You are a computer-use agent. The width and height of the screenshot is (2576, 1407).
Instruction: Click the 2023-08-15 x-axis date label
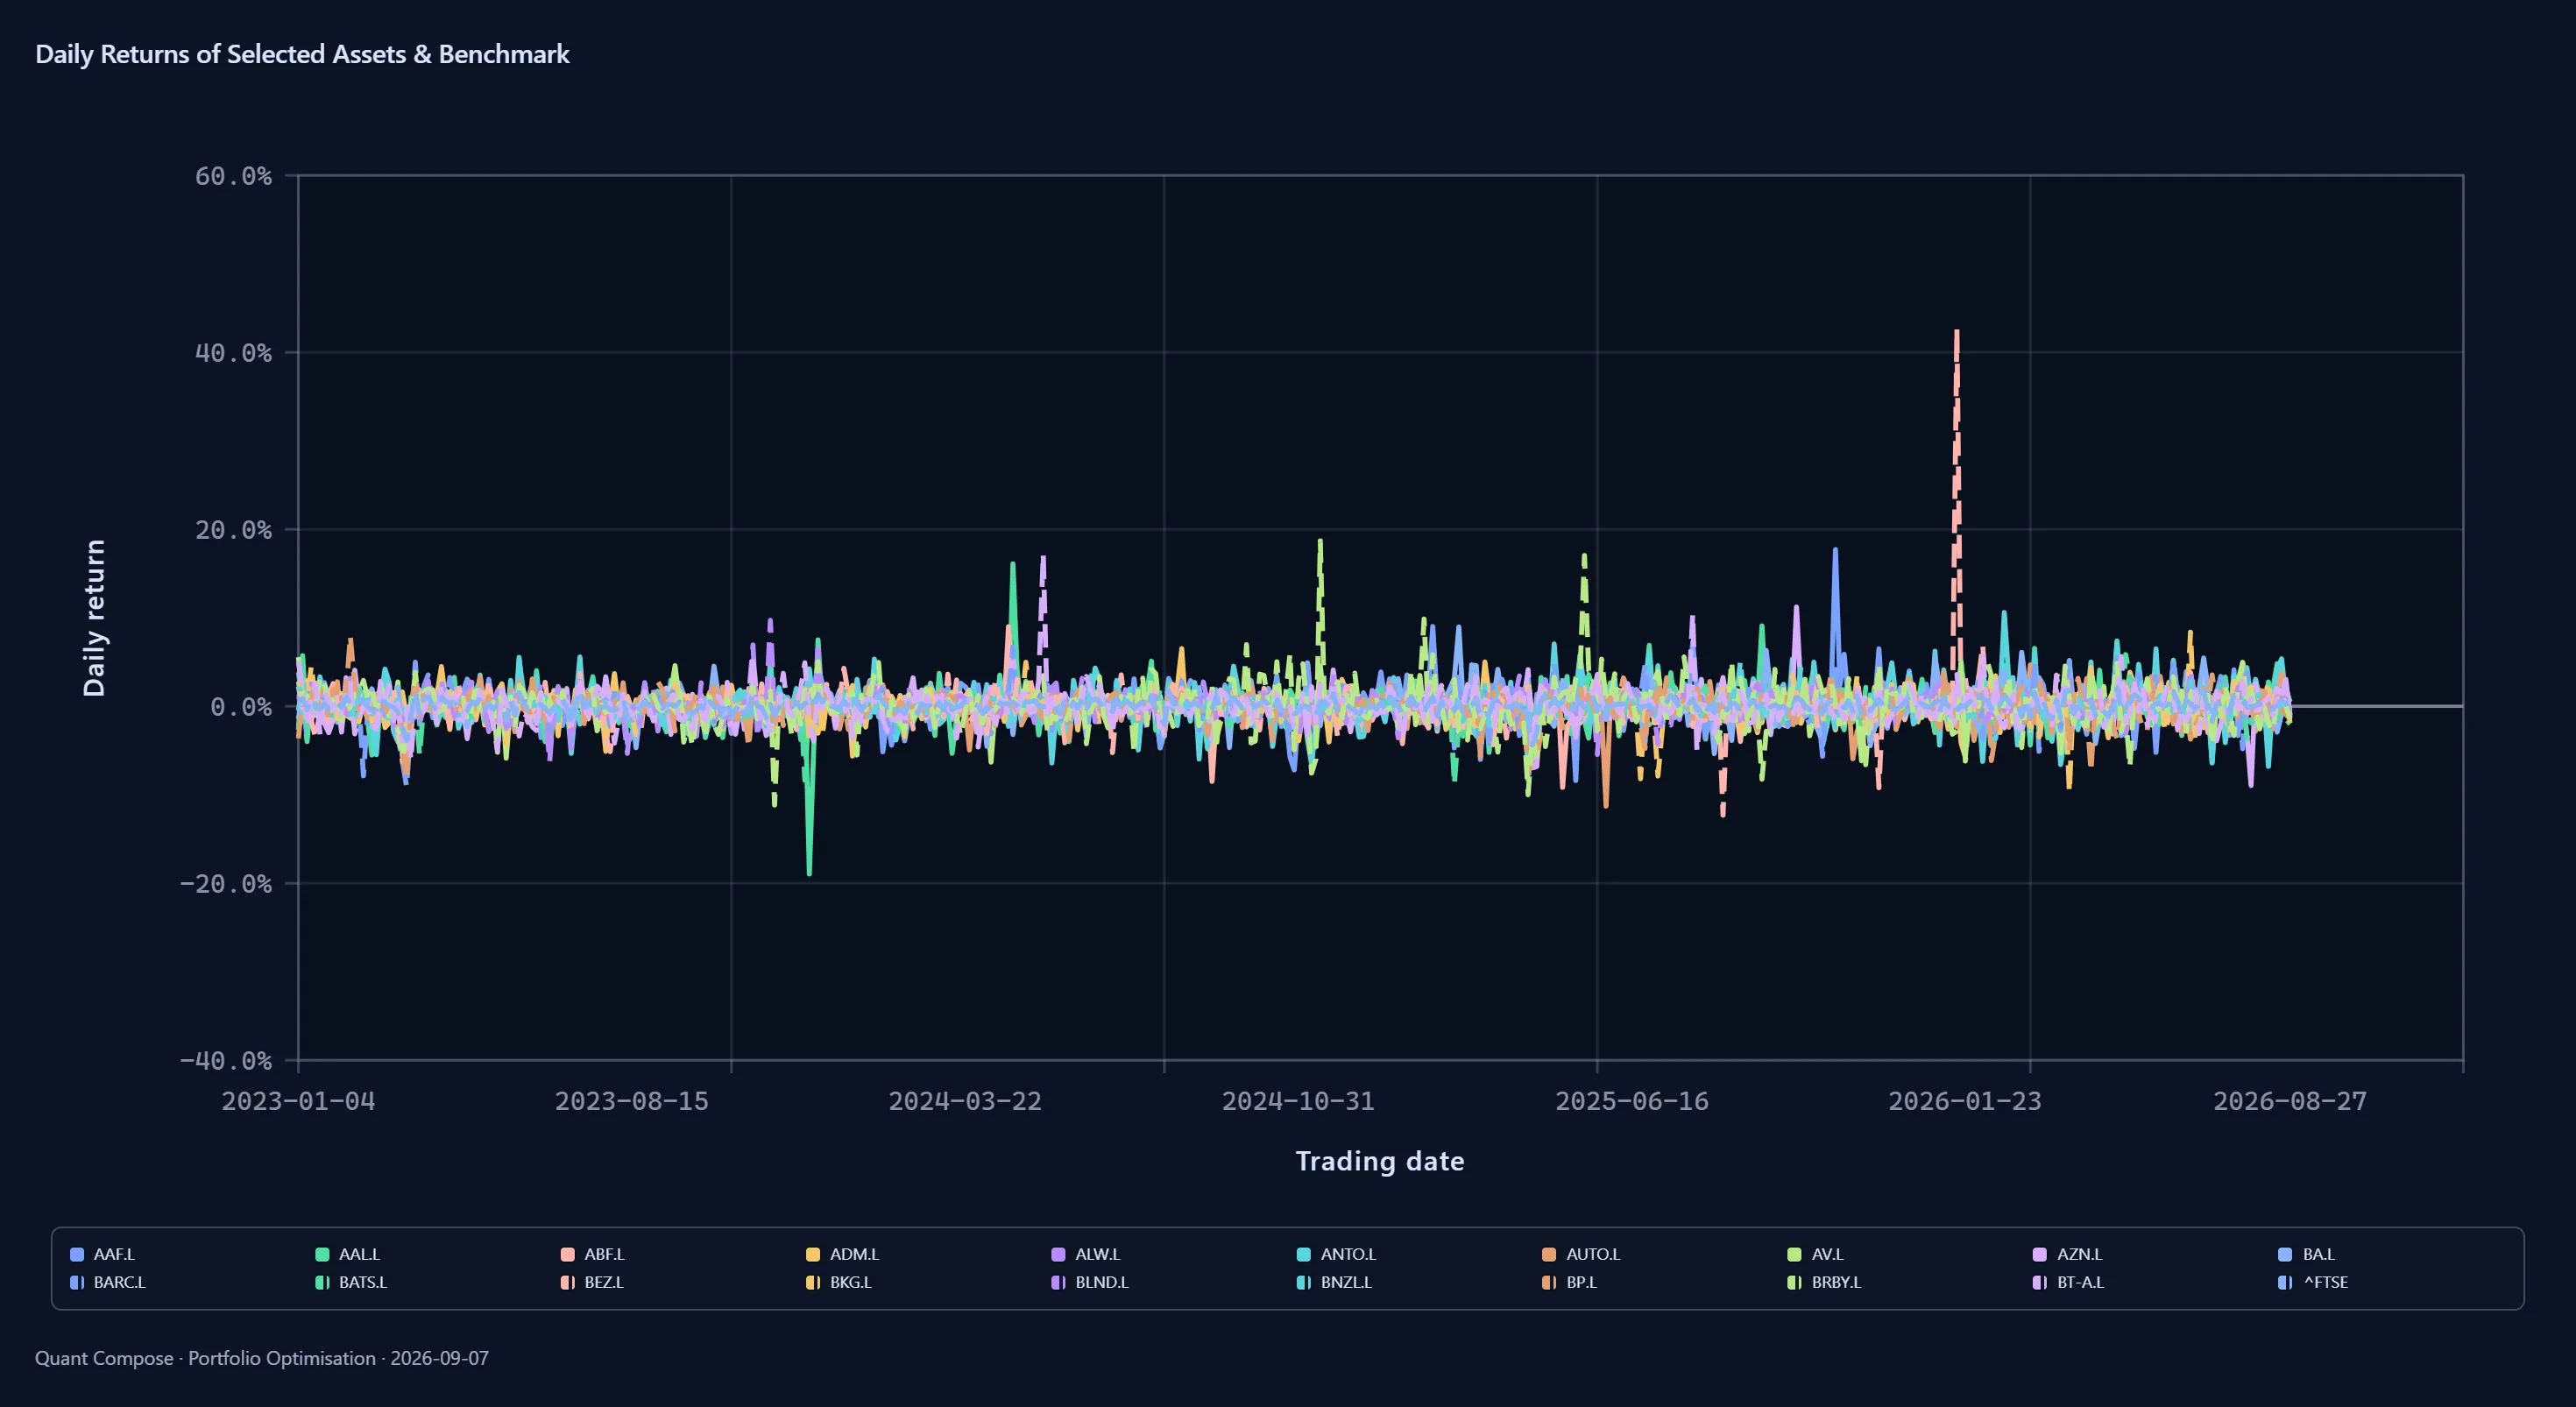coord(632,1101)
